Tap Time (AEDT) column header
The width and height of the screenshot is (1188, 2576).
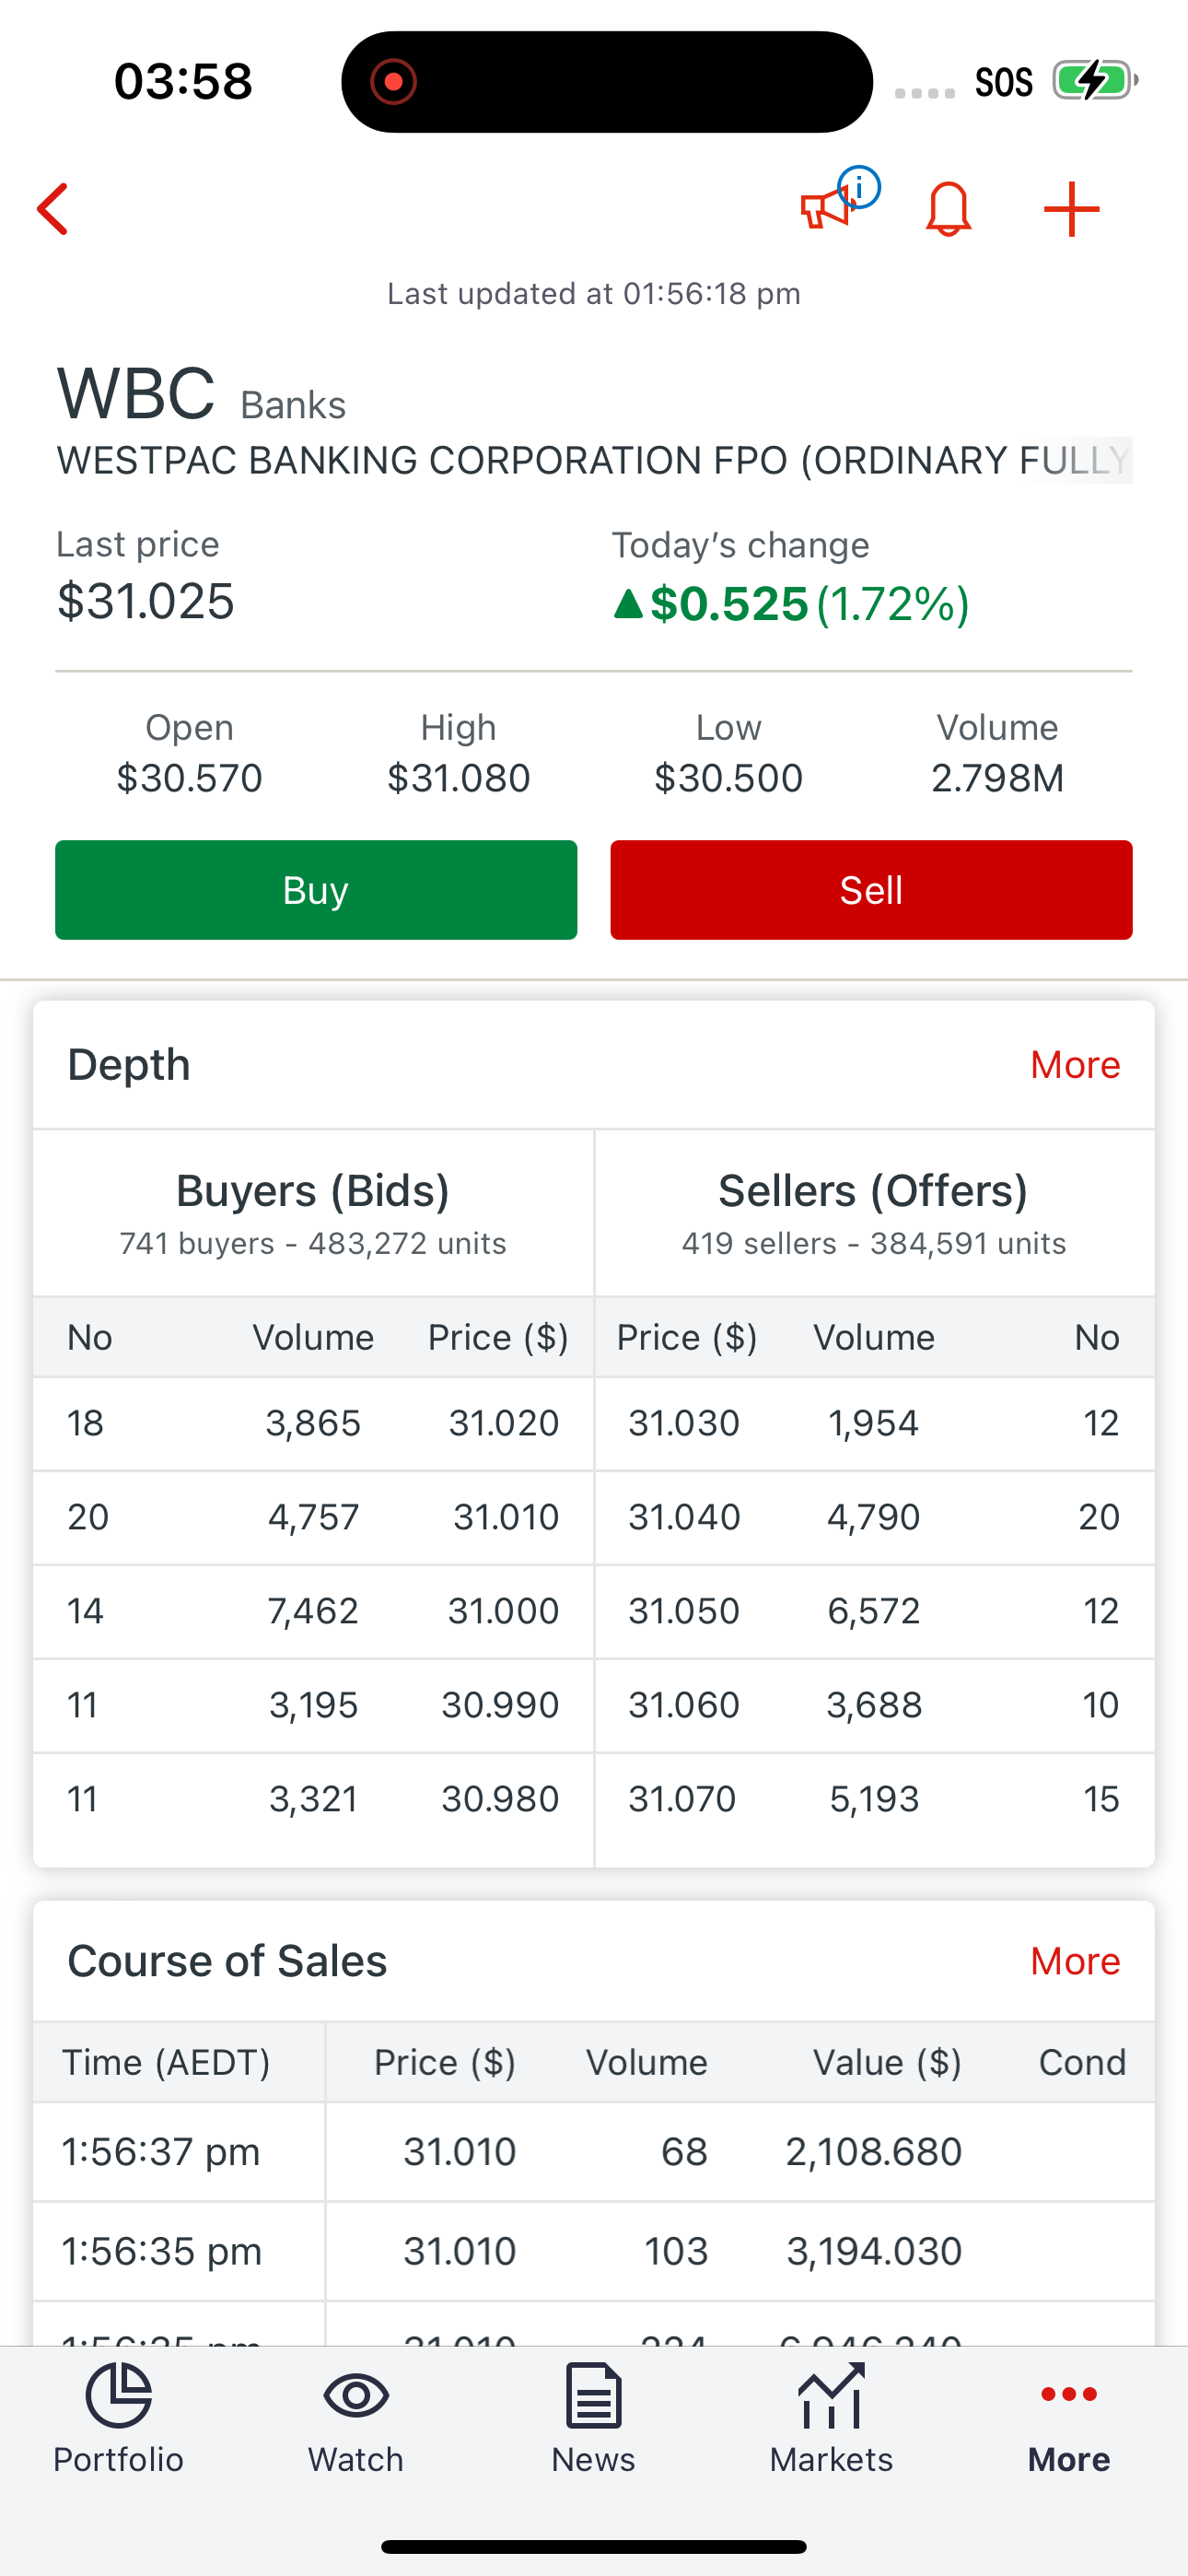(x=166, y=2063)
